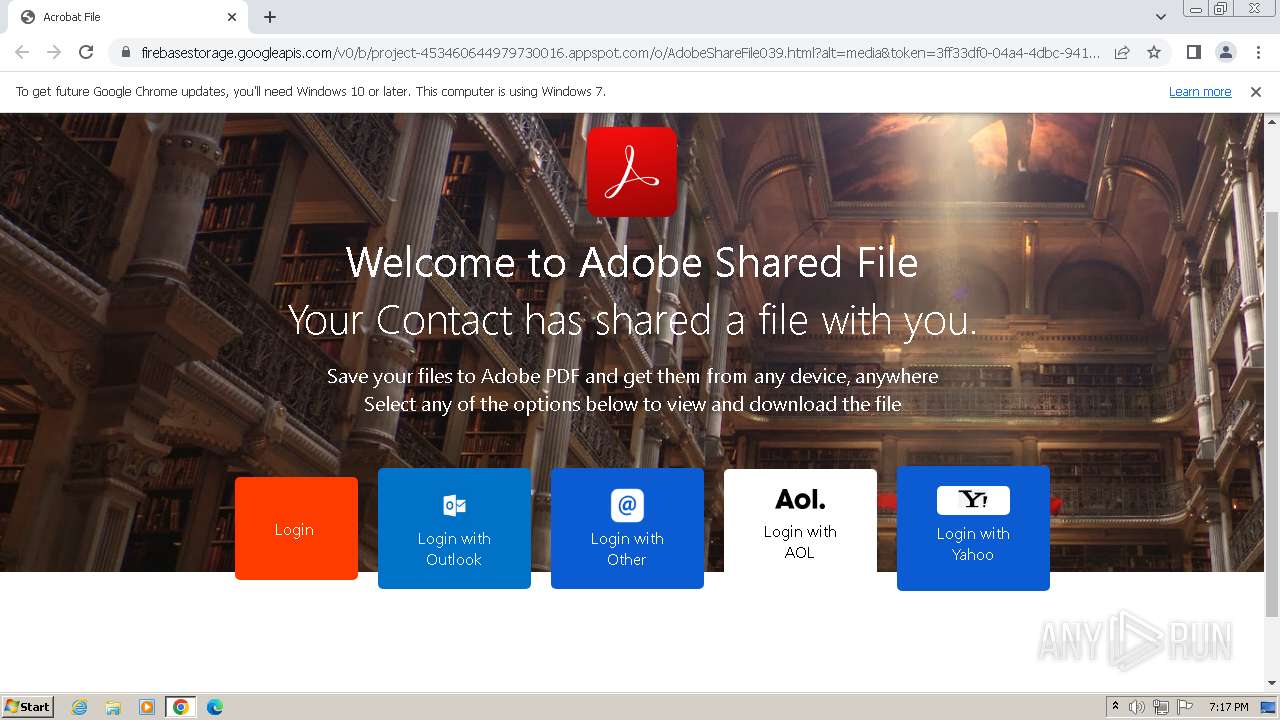Go forward to next page

[x=54, y=52]
